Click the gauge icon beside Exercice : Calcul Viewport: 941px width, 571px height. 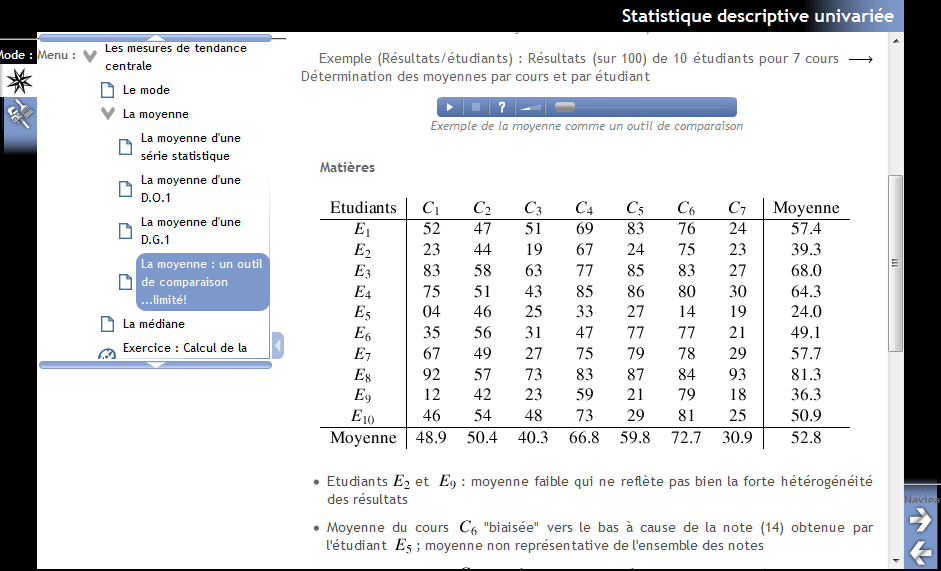[107, 353]
